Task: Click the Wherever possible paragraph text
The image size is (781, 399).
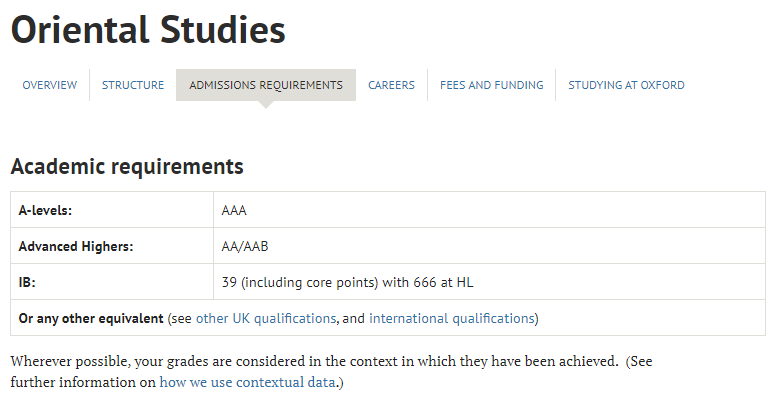Action: tap(331, 372)
